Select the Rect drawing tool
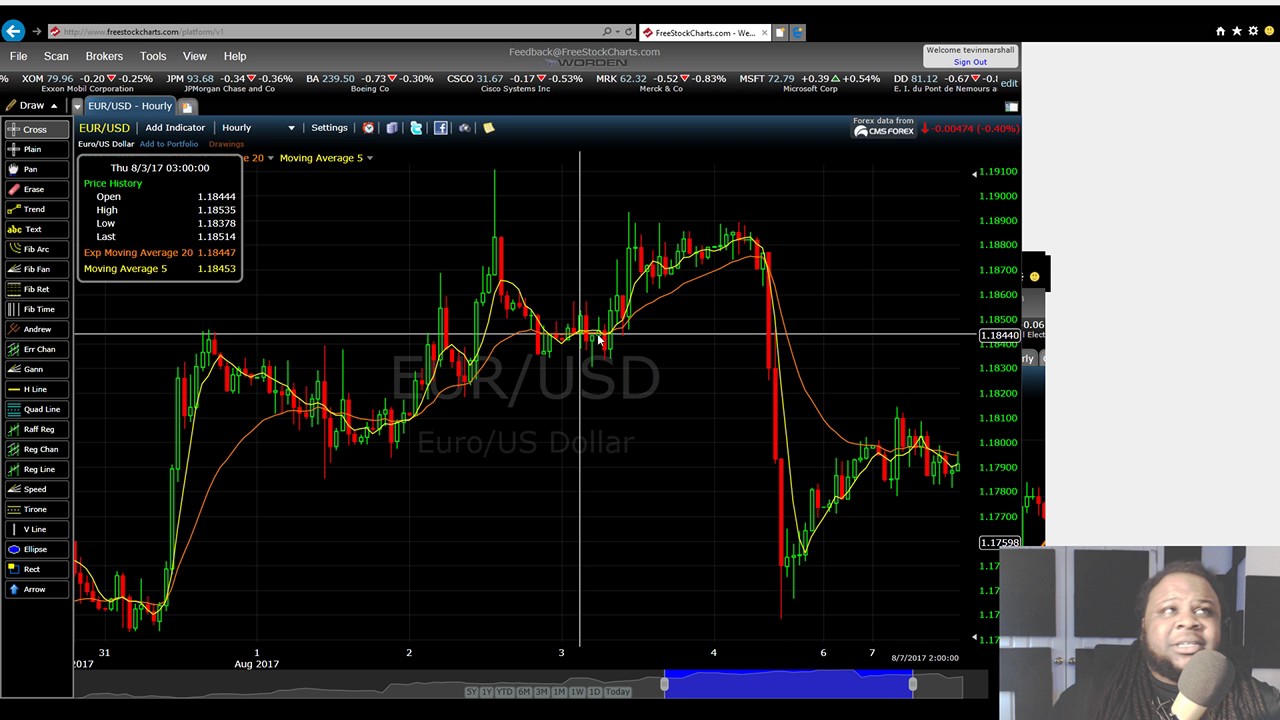Screen dimensions: 1280x720 36,569
